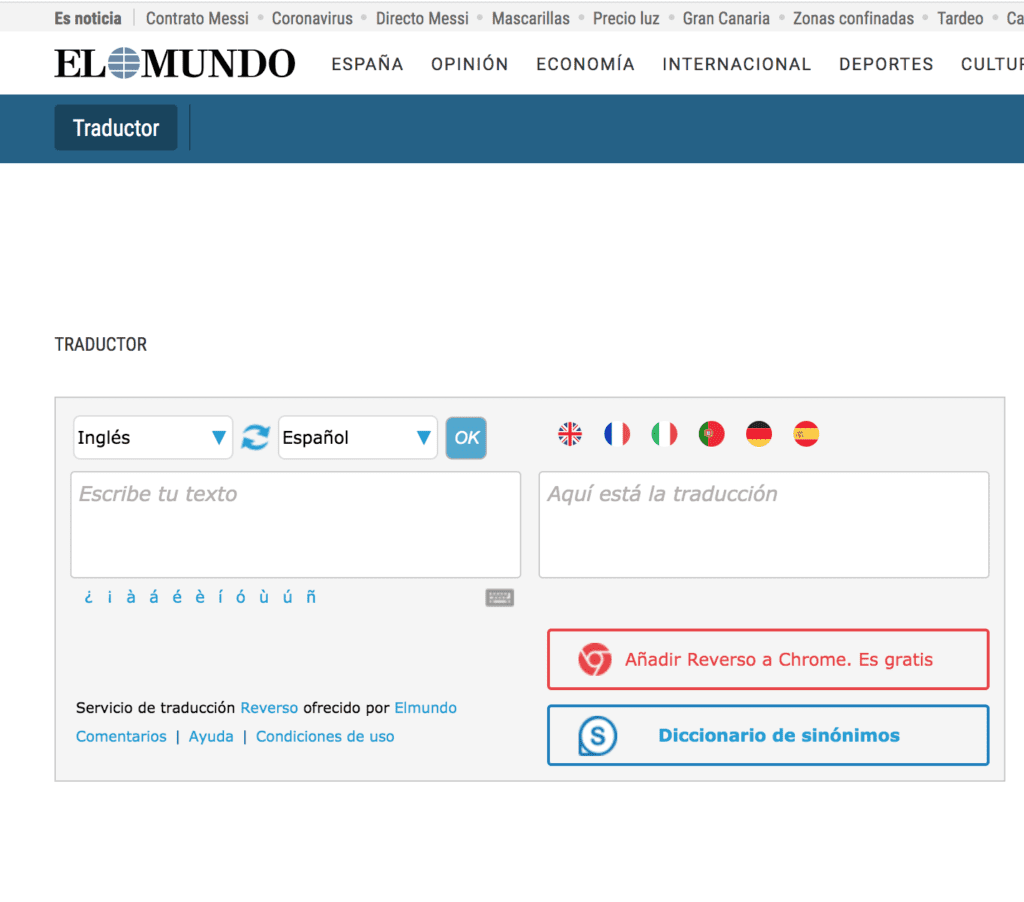
Task: Open the Coronavirus news topic link
Action: [x=312, y=18]
